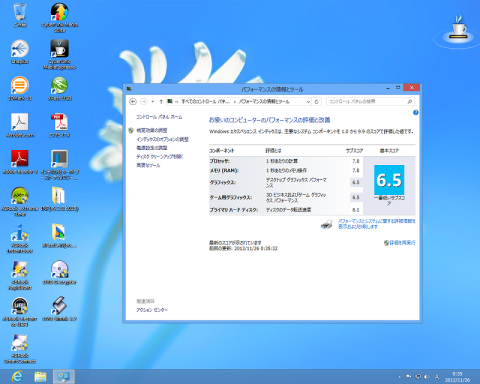Open recent locations dropdown arrow
Image resolution: width=480 pixels, height=384 pixels.
click(153, 101)
